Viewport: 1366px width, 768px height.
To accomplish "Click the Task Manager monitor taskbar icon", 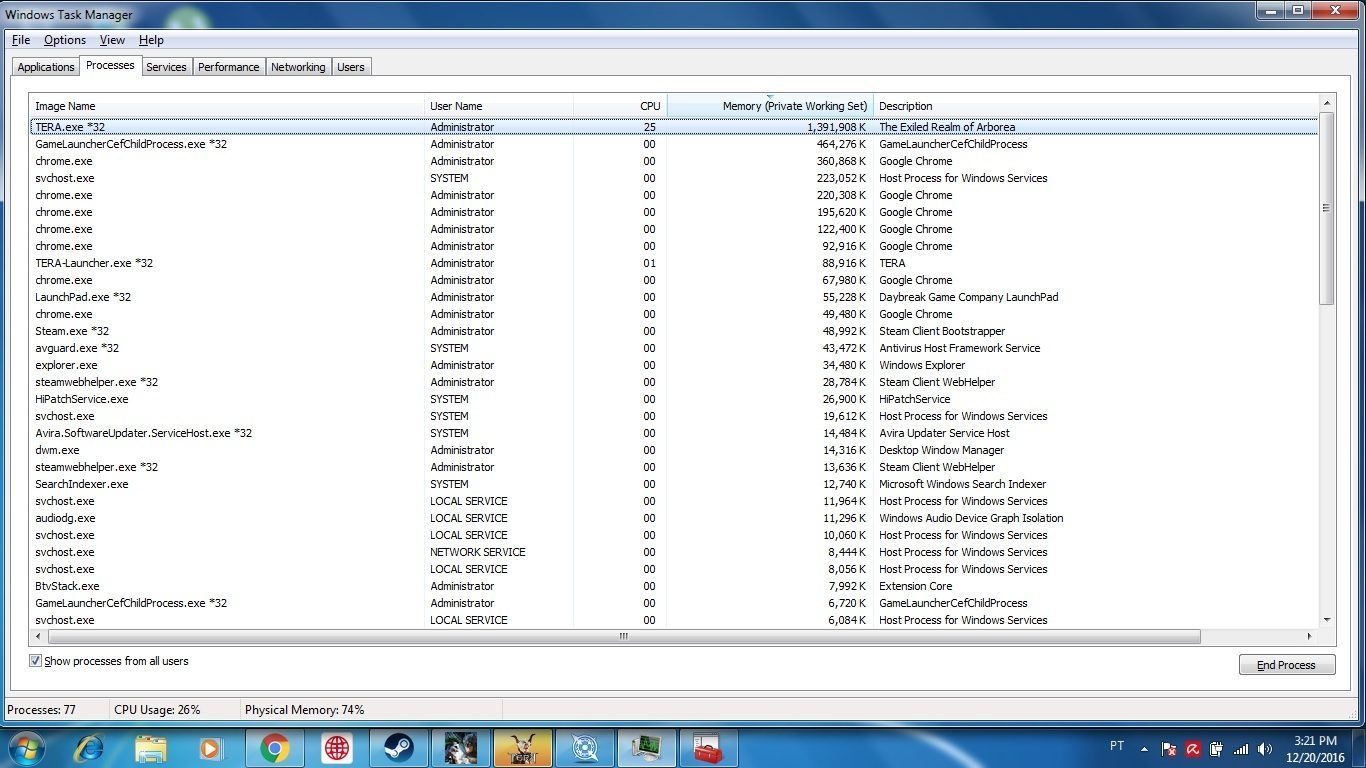I will (x=646, y=748).
